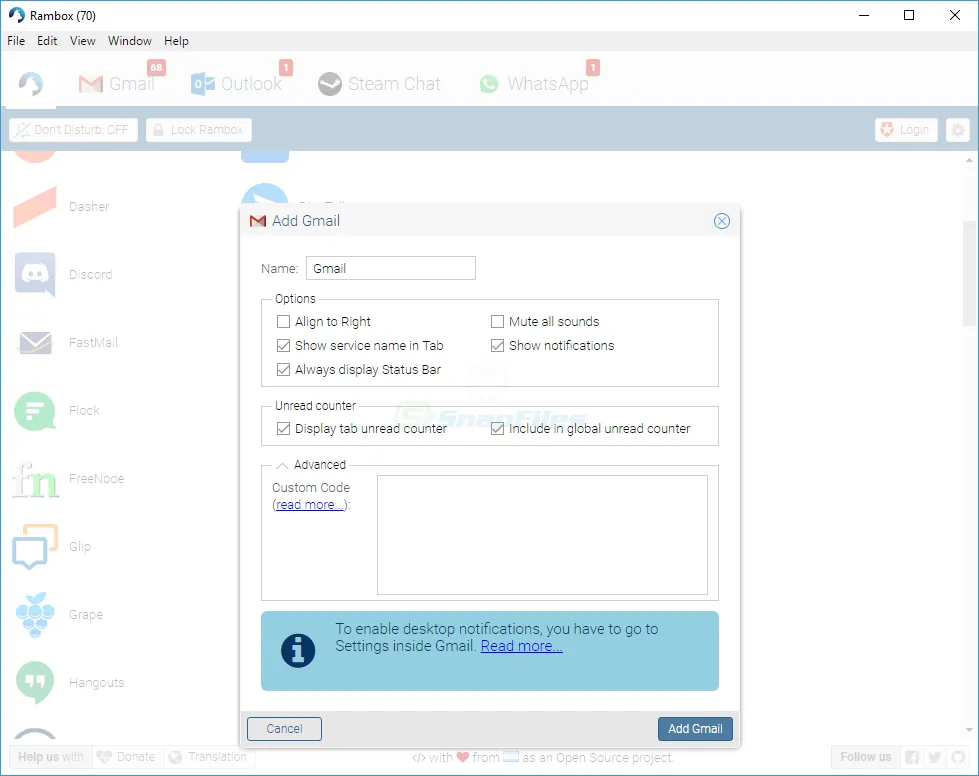Open the Facebook follow icon
The width and height of the screenshot is (979, 776).
click(912, 757)
